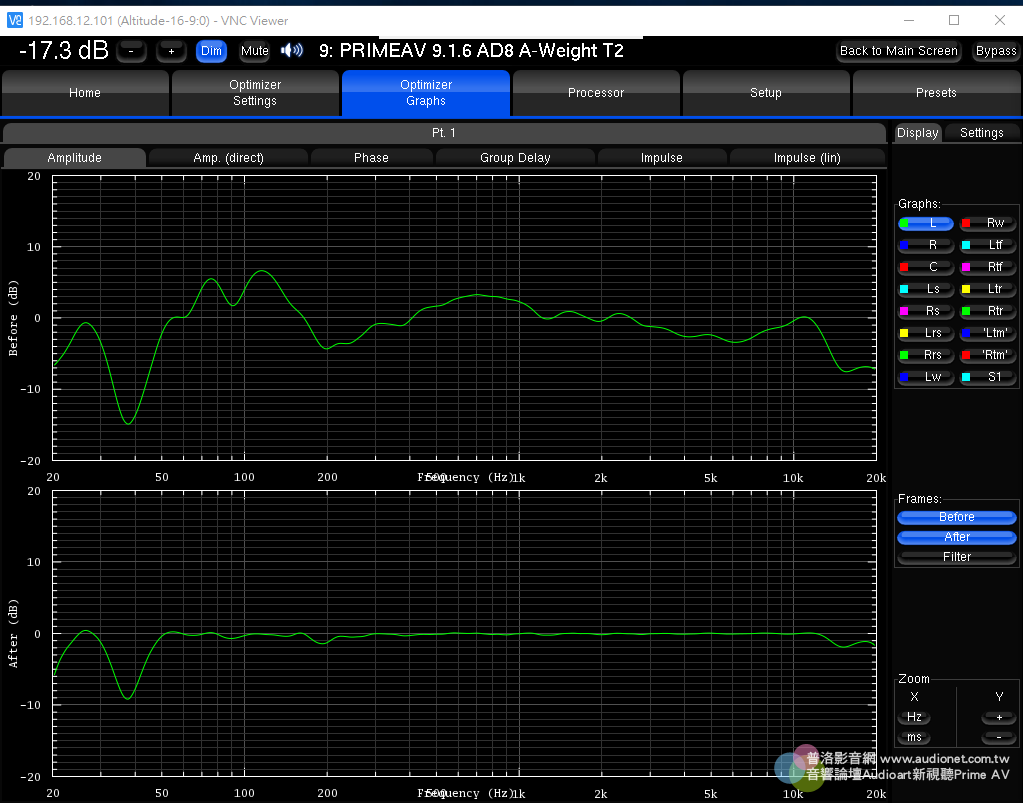
Task: Toggle the Before frame display
Action: pos(956,517)
